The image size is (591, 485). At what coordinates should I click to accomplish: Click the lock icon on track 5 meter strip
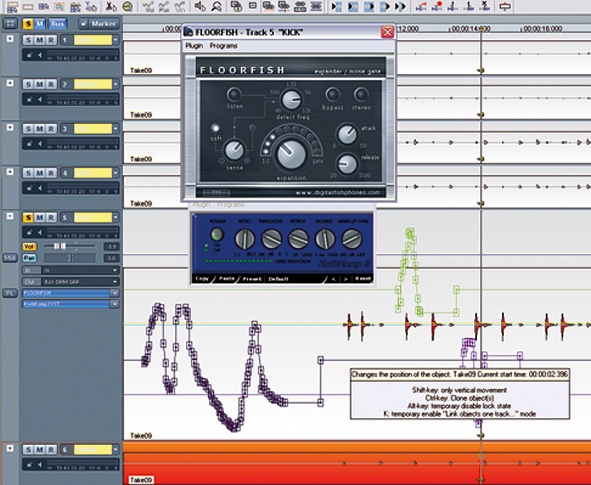30,233
